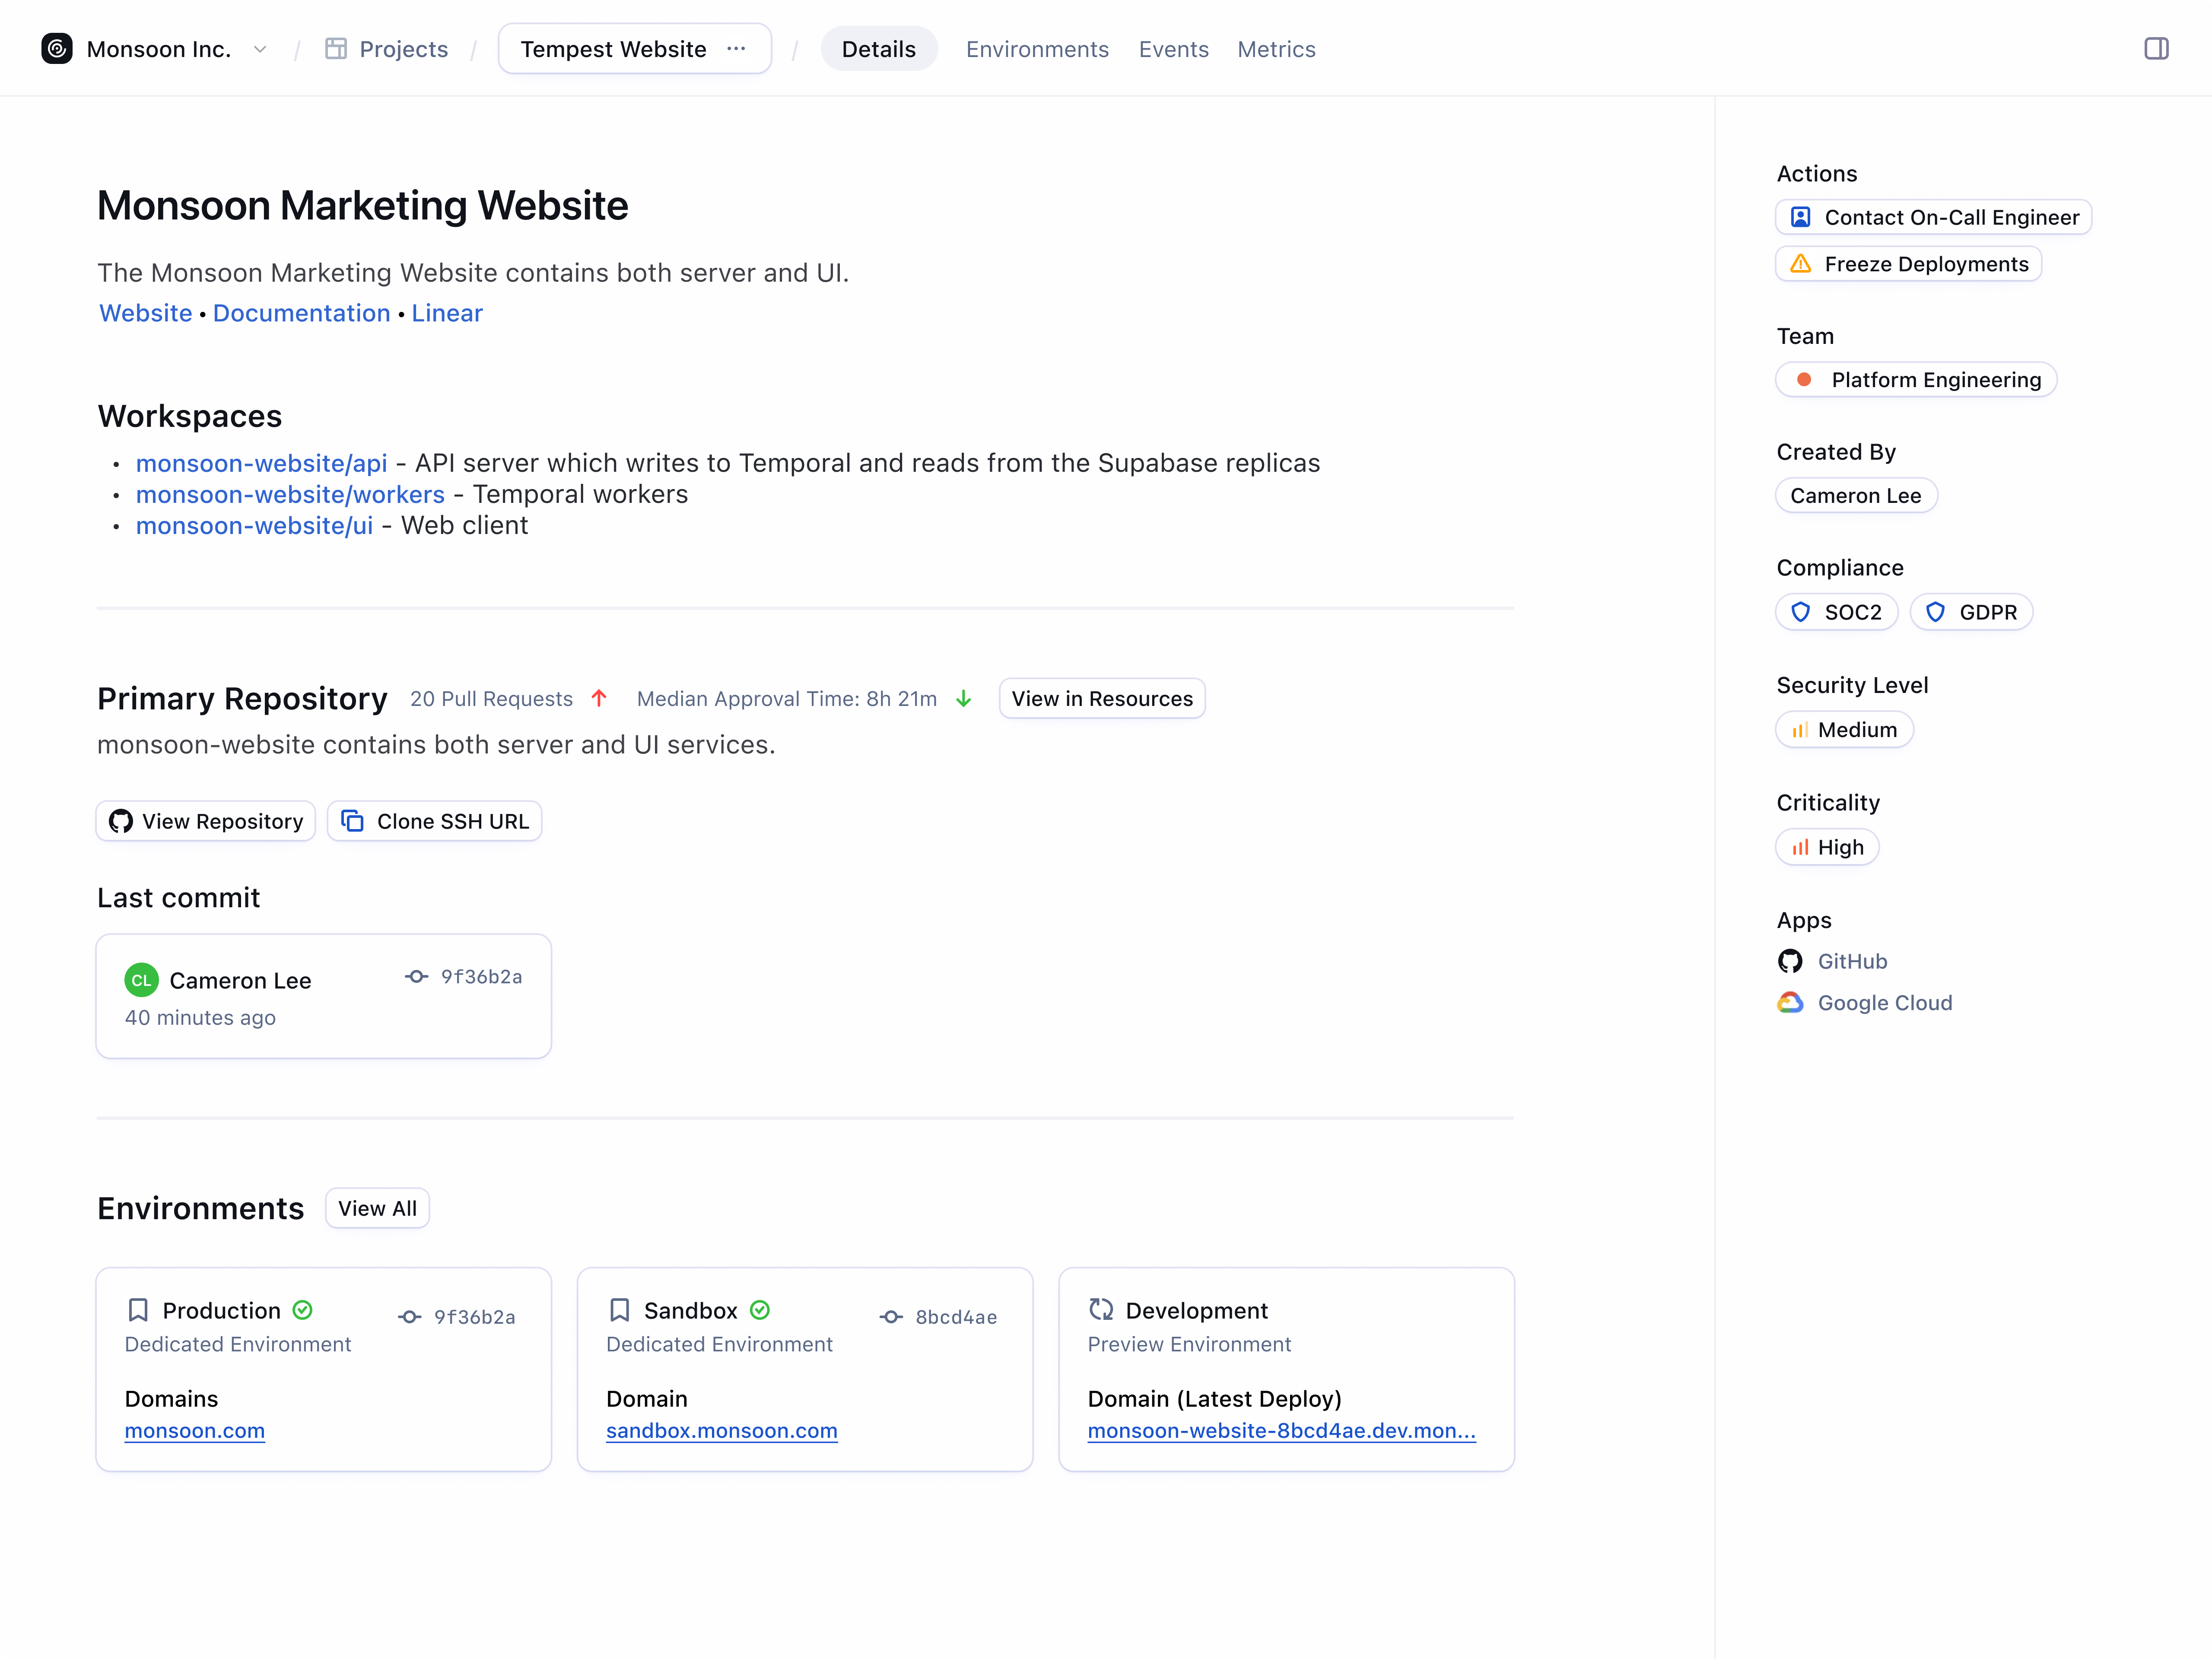Switch to the Environments tab
2212x1659 pixels.
tap(1037, 49)
